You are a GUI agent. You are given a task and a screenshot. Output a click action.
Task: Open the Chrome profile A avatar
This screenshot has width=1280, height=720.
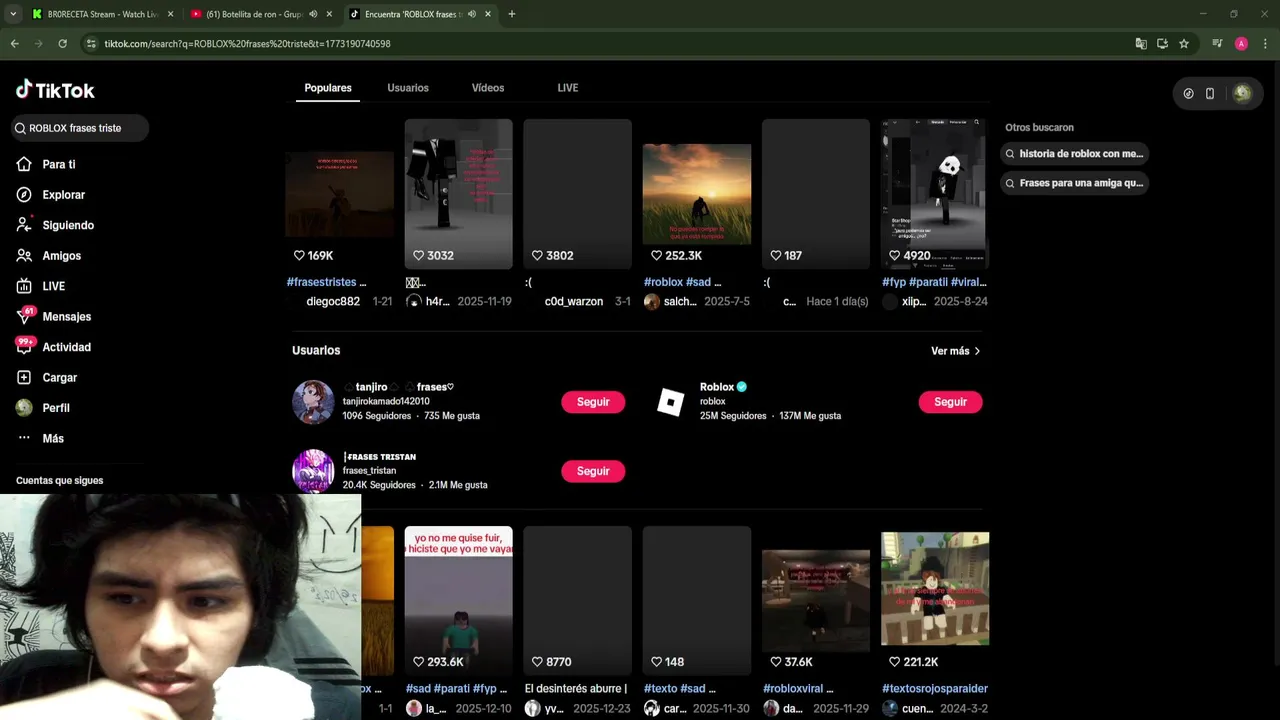coord(1241,44)
